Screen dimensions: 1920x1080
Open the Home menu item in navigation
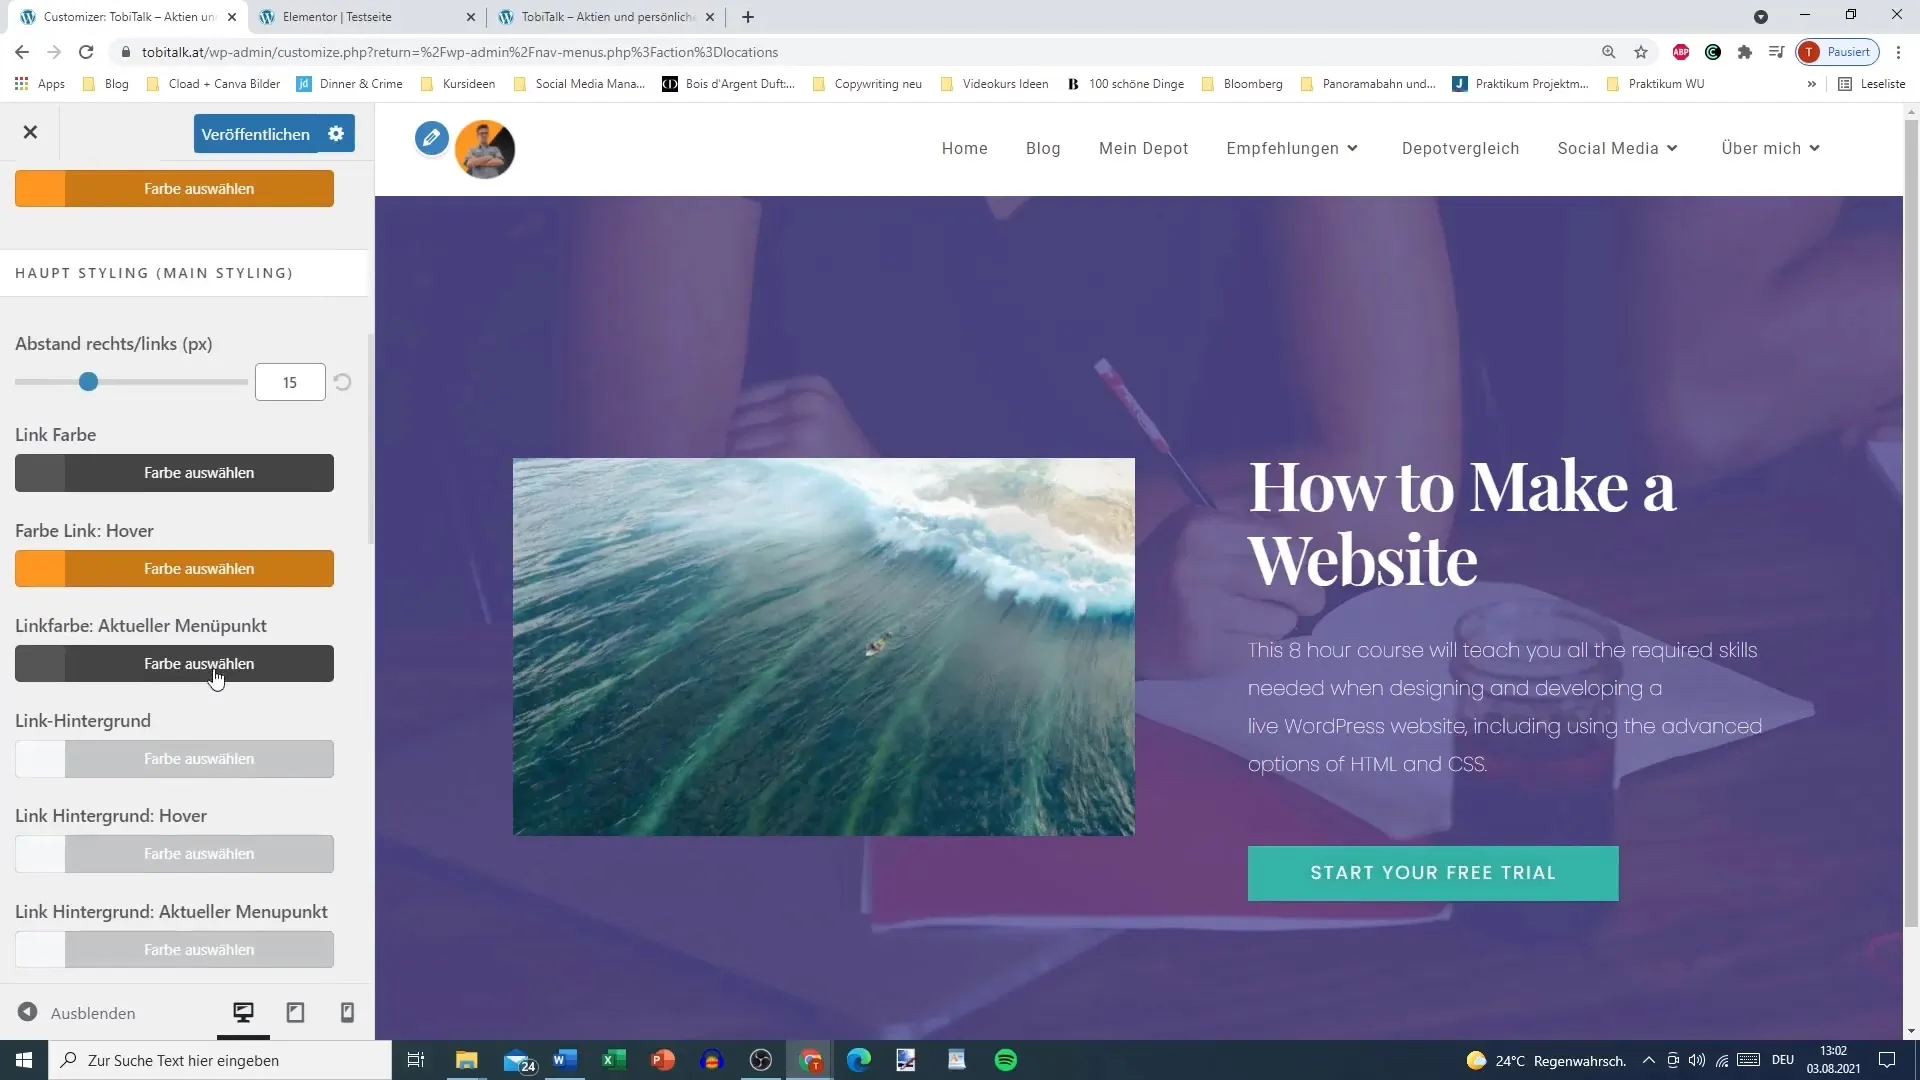(964, 148)
